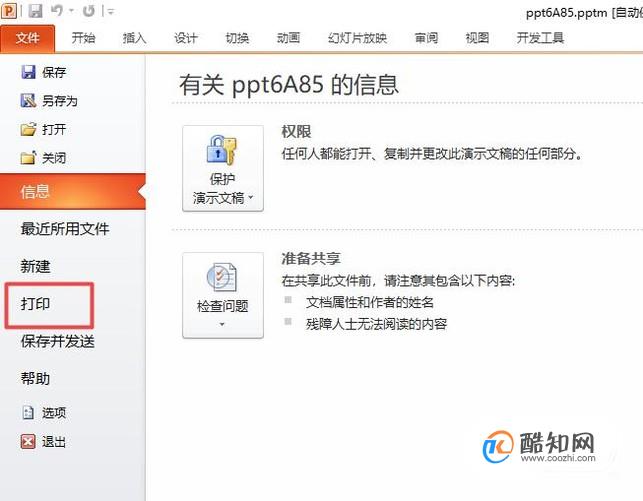Click the text 任何人都能打开、复制并更改此演示文稿的任何部分
Screen dimensions: 643x501
431,154
